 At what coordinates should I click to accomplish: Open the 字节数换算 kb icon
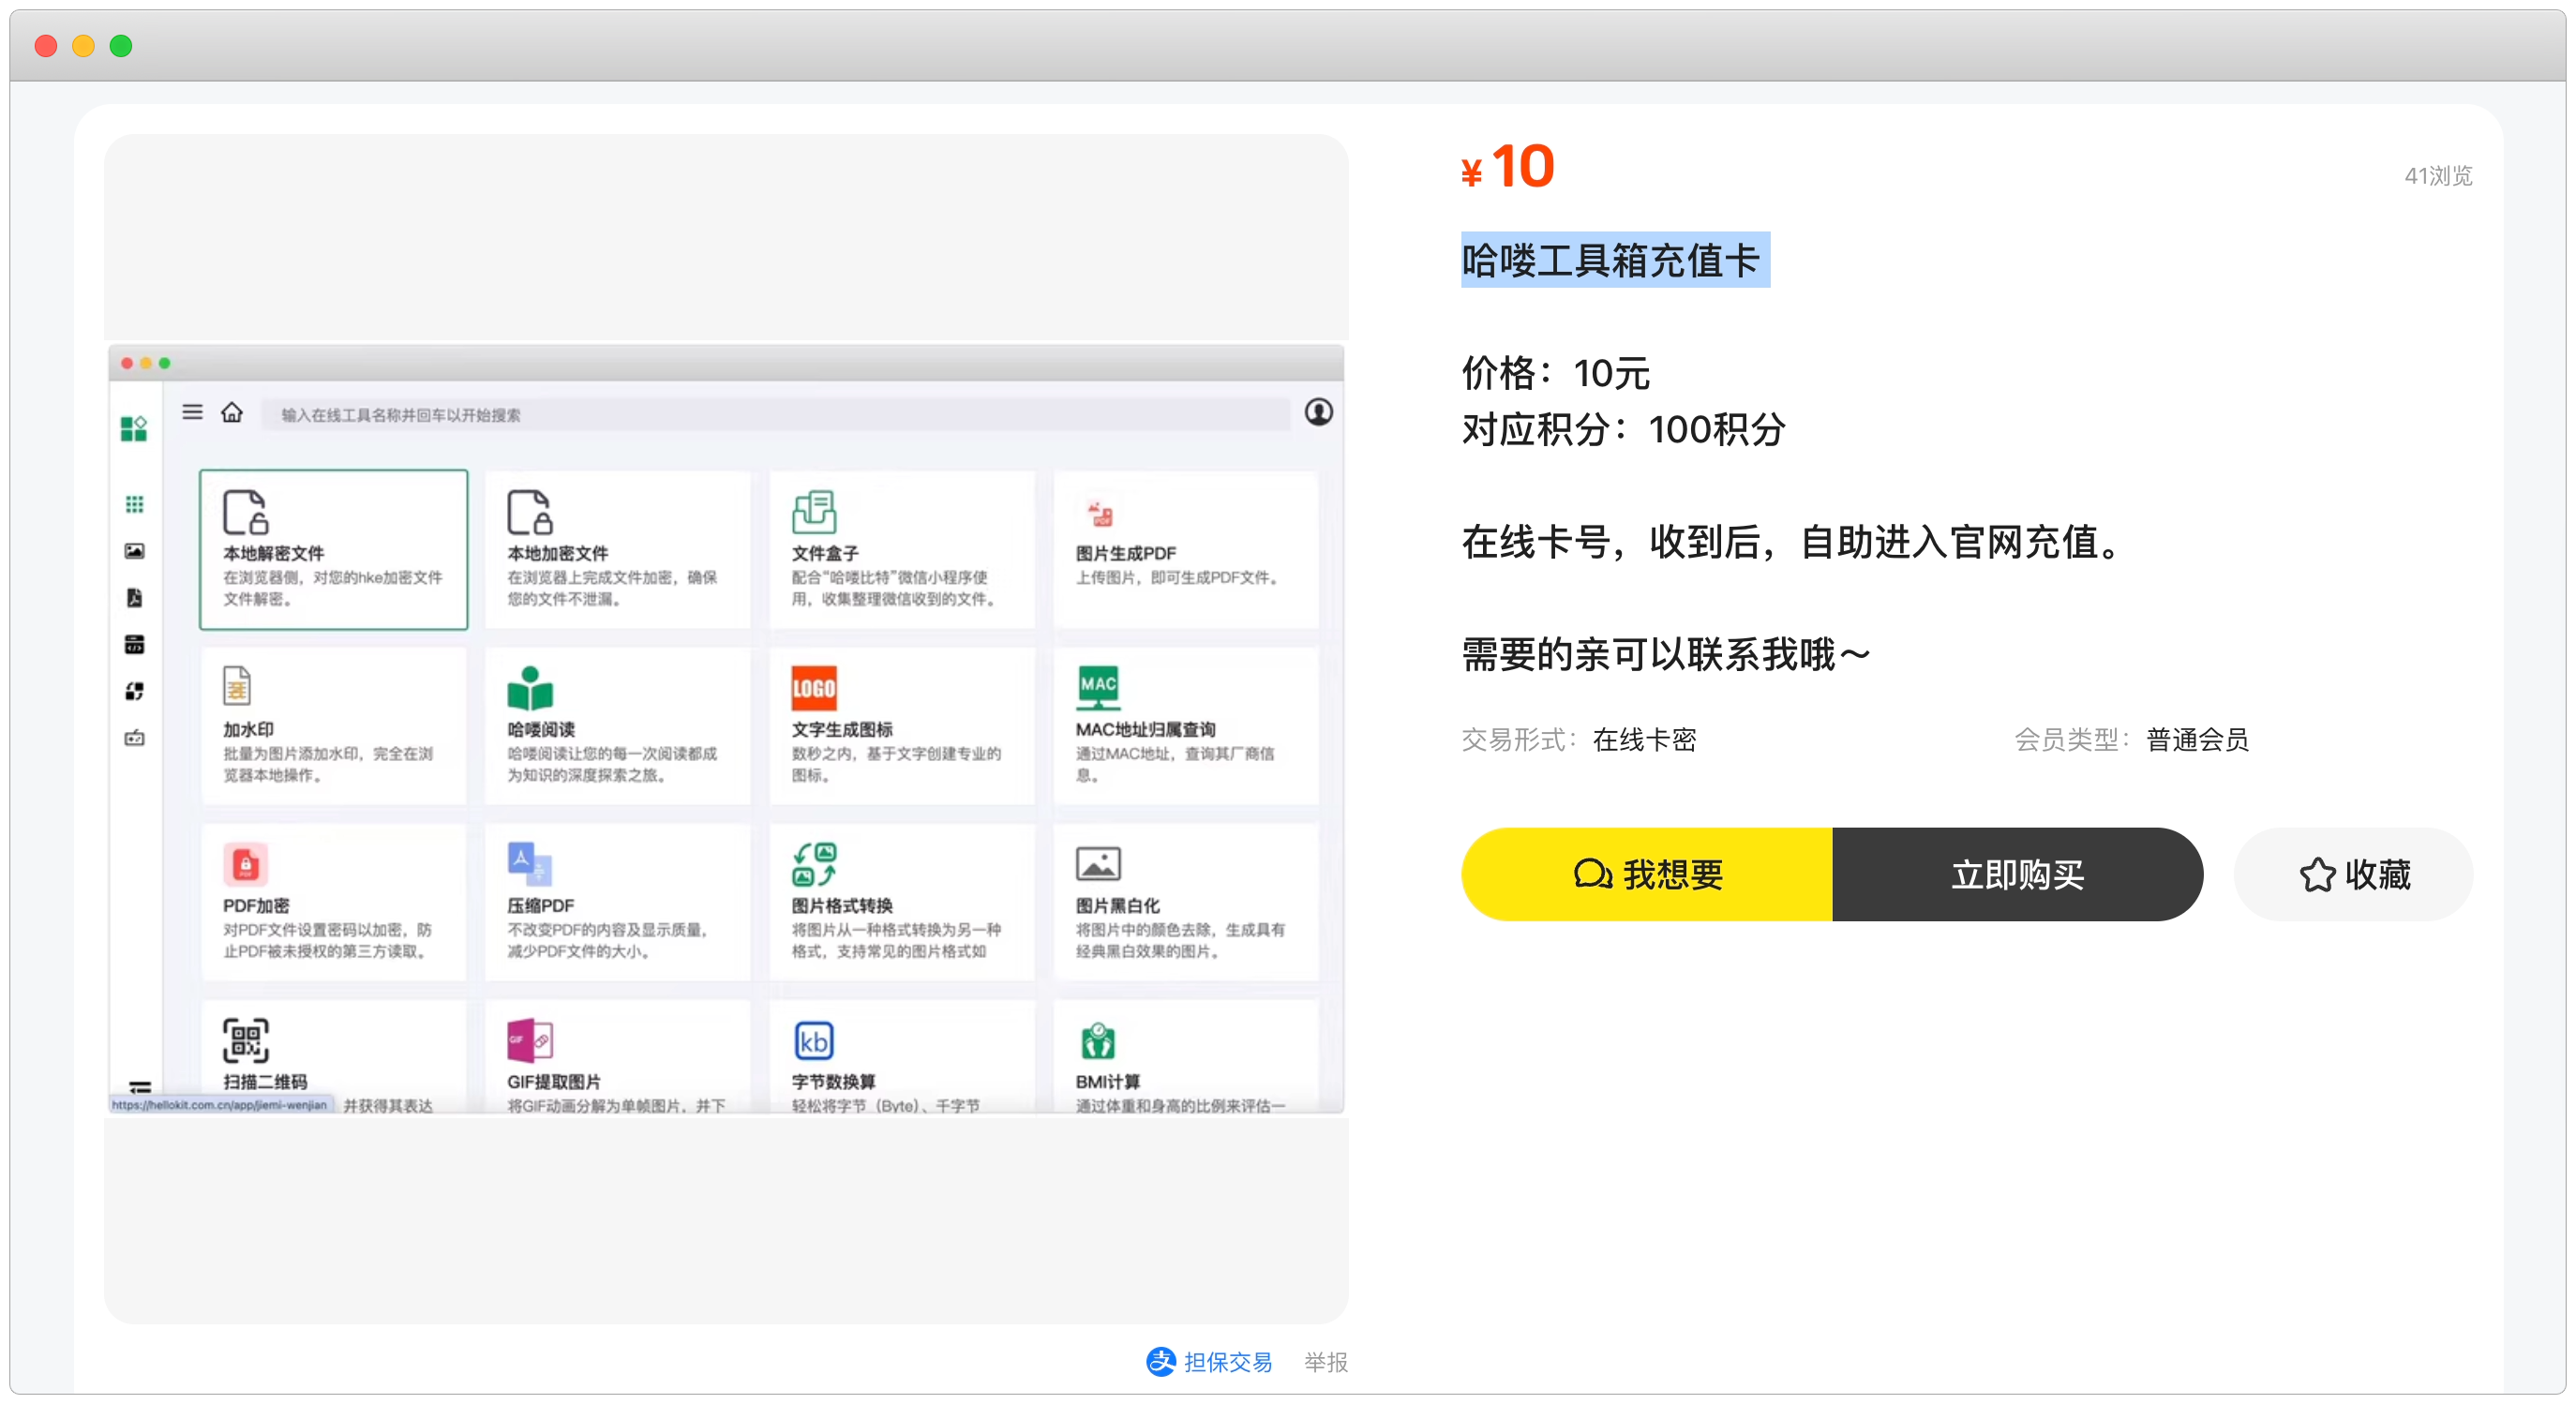(814, 1040)
